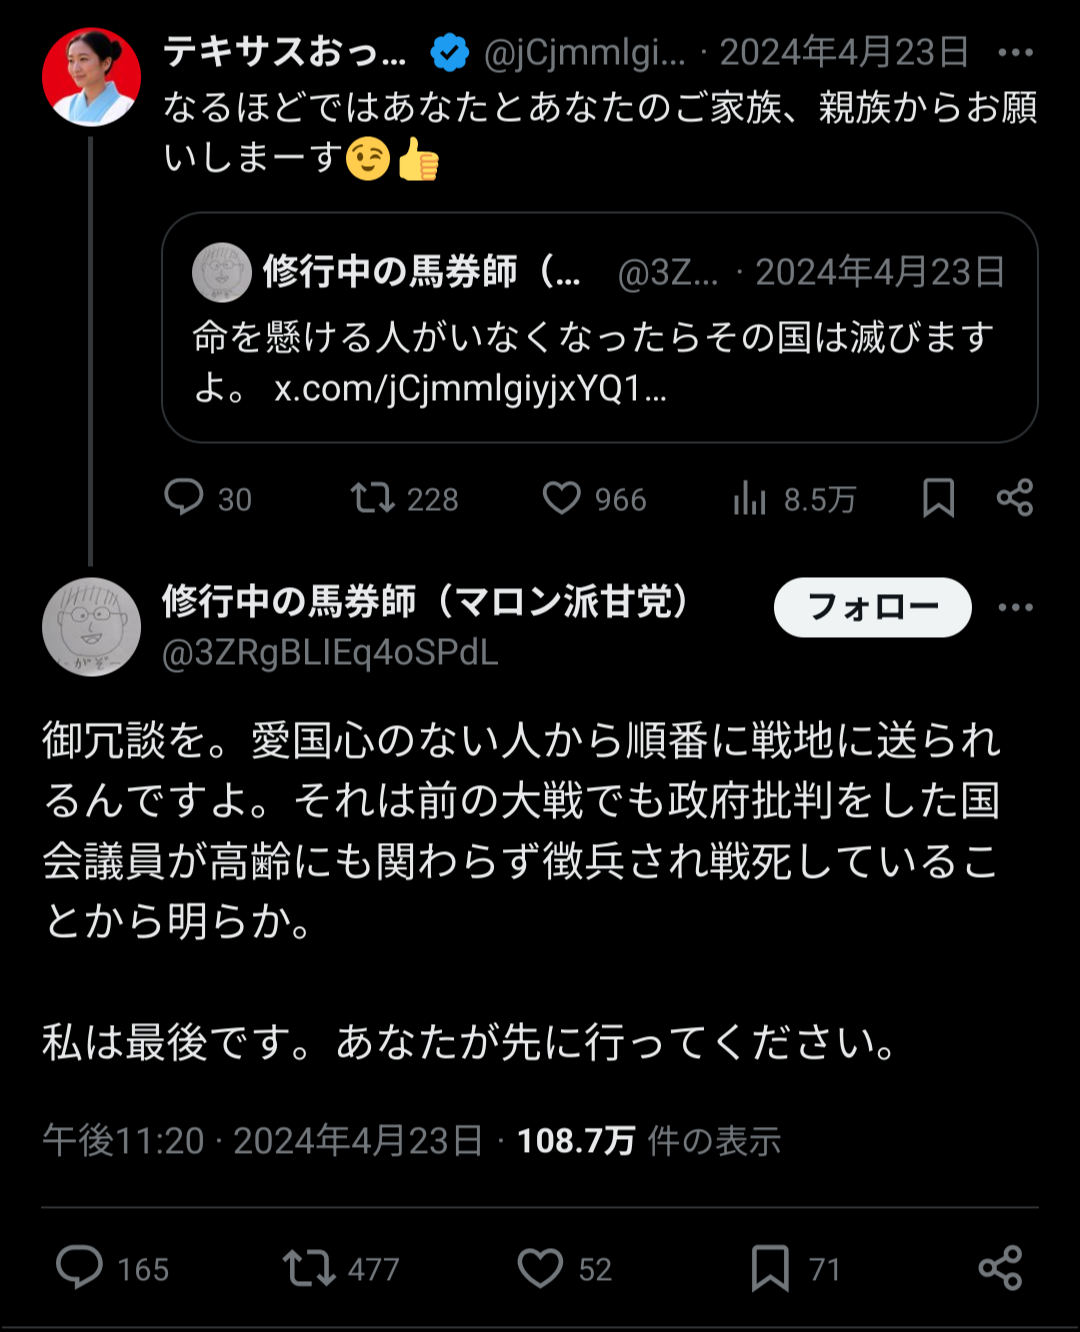Retweet the top parent tweet

click(x=372, y=497)
